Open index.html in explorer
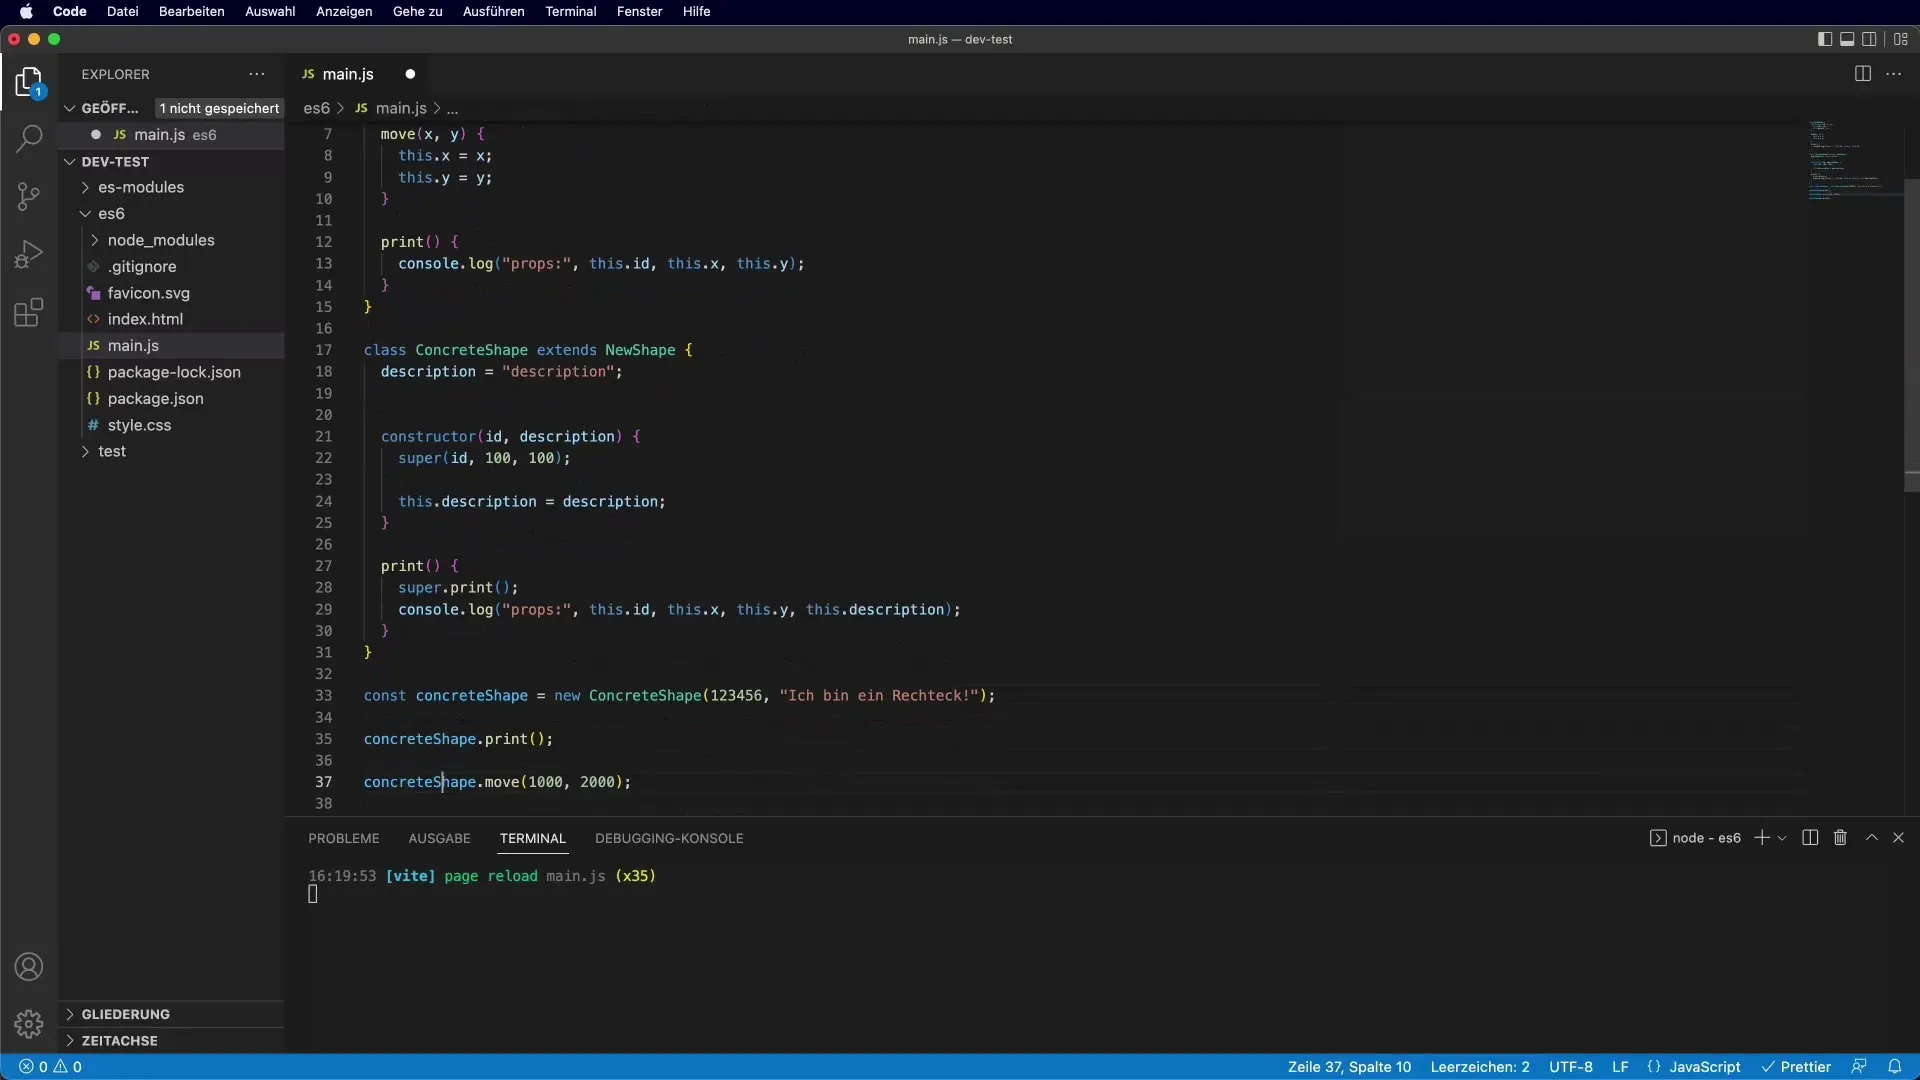 click(171, 319)
